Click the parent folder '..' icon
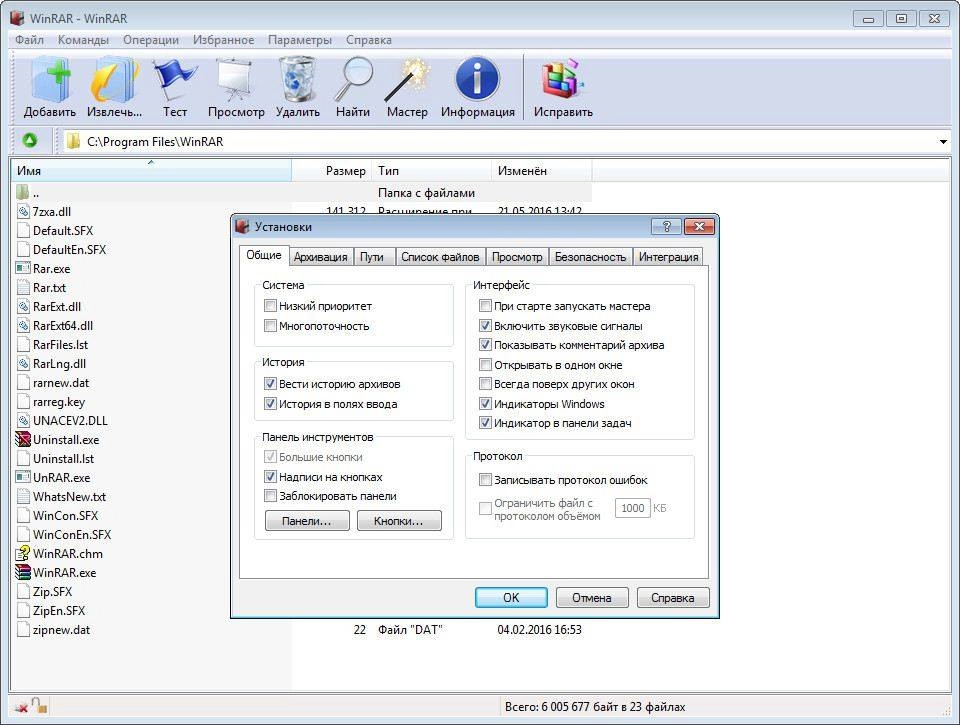The image size is (960, 725). (23, 192)
